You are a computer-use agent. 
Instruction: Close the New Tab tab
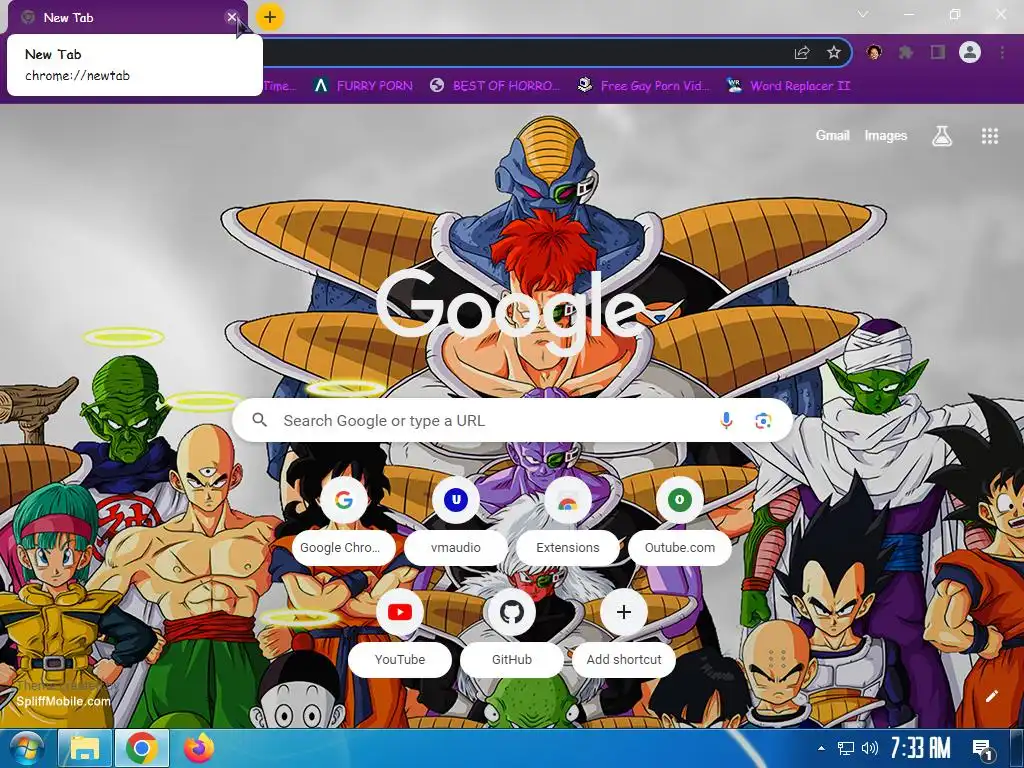[231, 17]
